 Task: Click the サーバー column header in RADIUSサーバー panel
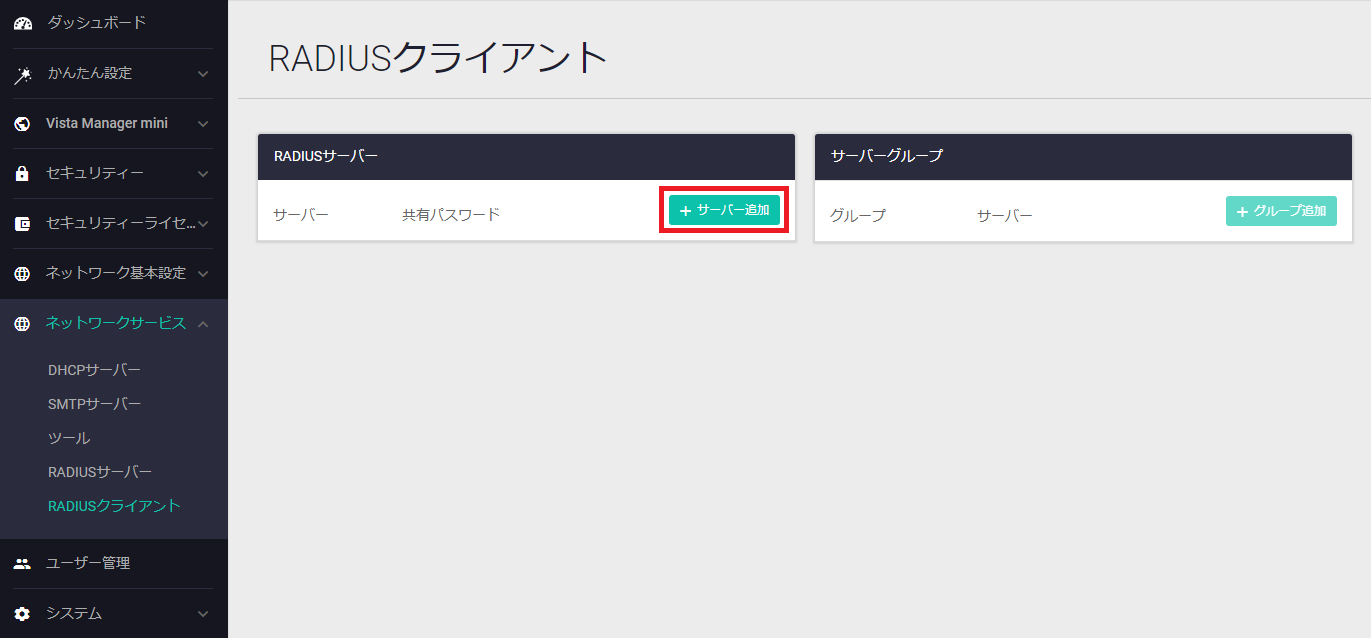(301, 215)
